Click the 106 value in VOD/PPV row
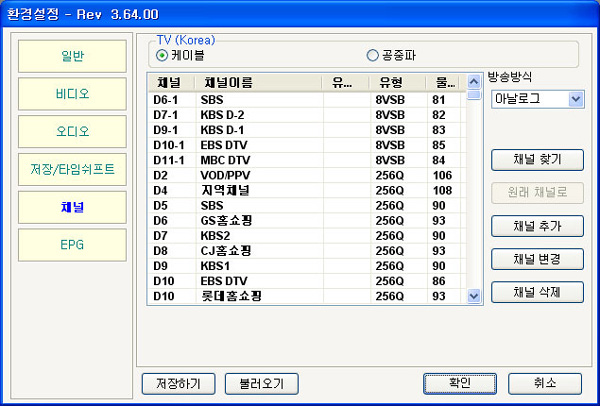Viewport: 600px width, 406px height. pos(442,175)
